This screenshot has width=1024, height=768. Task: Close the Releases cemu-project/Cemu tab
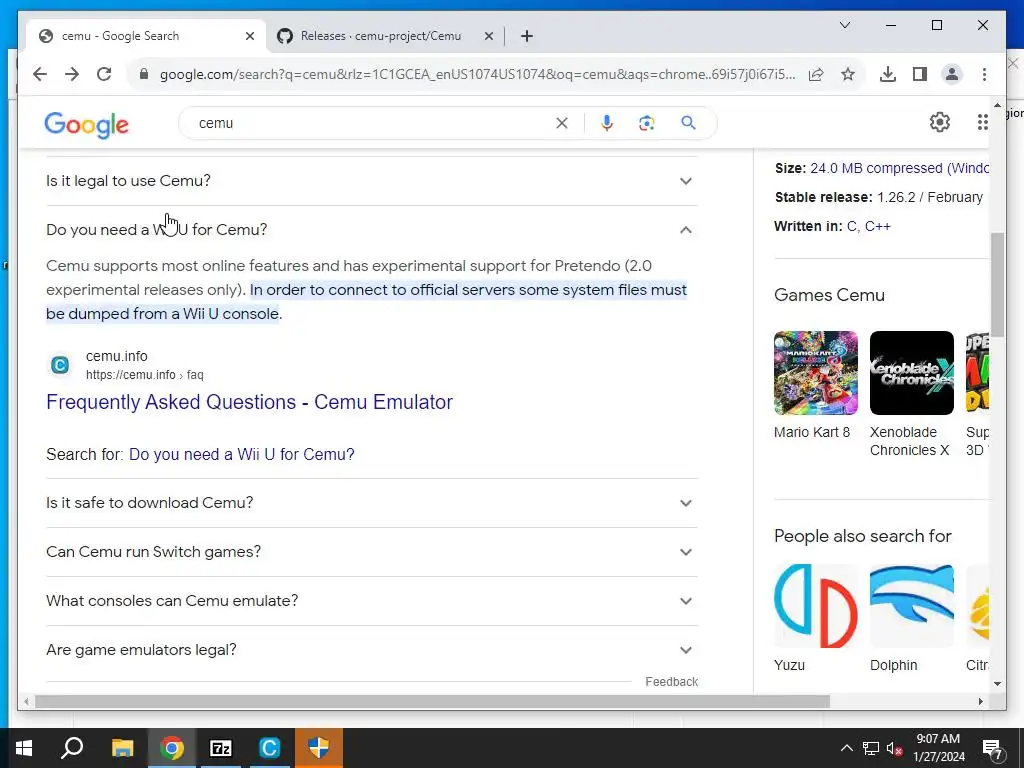coord(488,36)
